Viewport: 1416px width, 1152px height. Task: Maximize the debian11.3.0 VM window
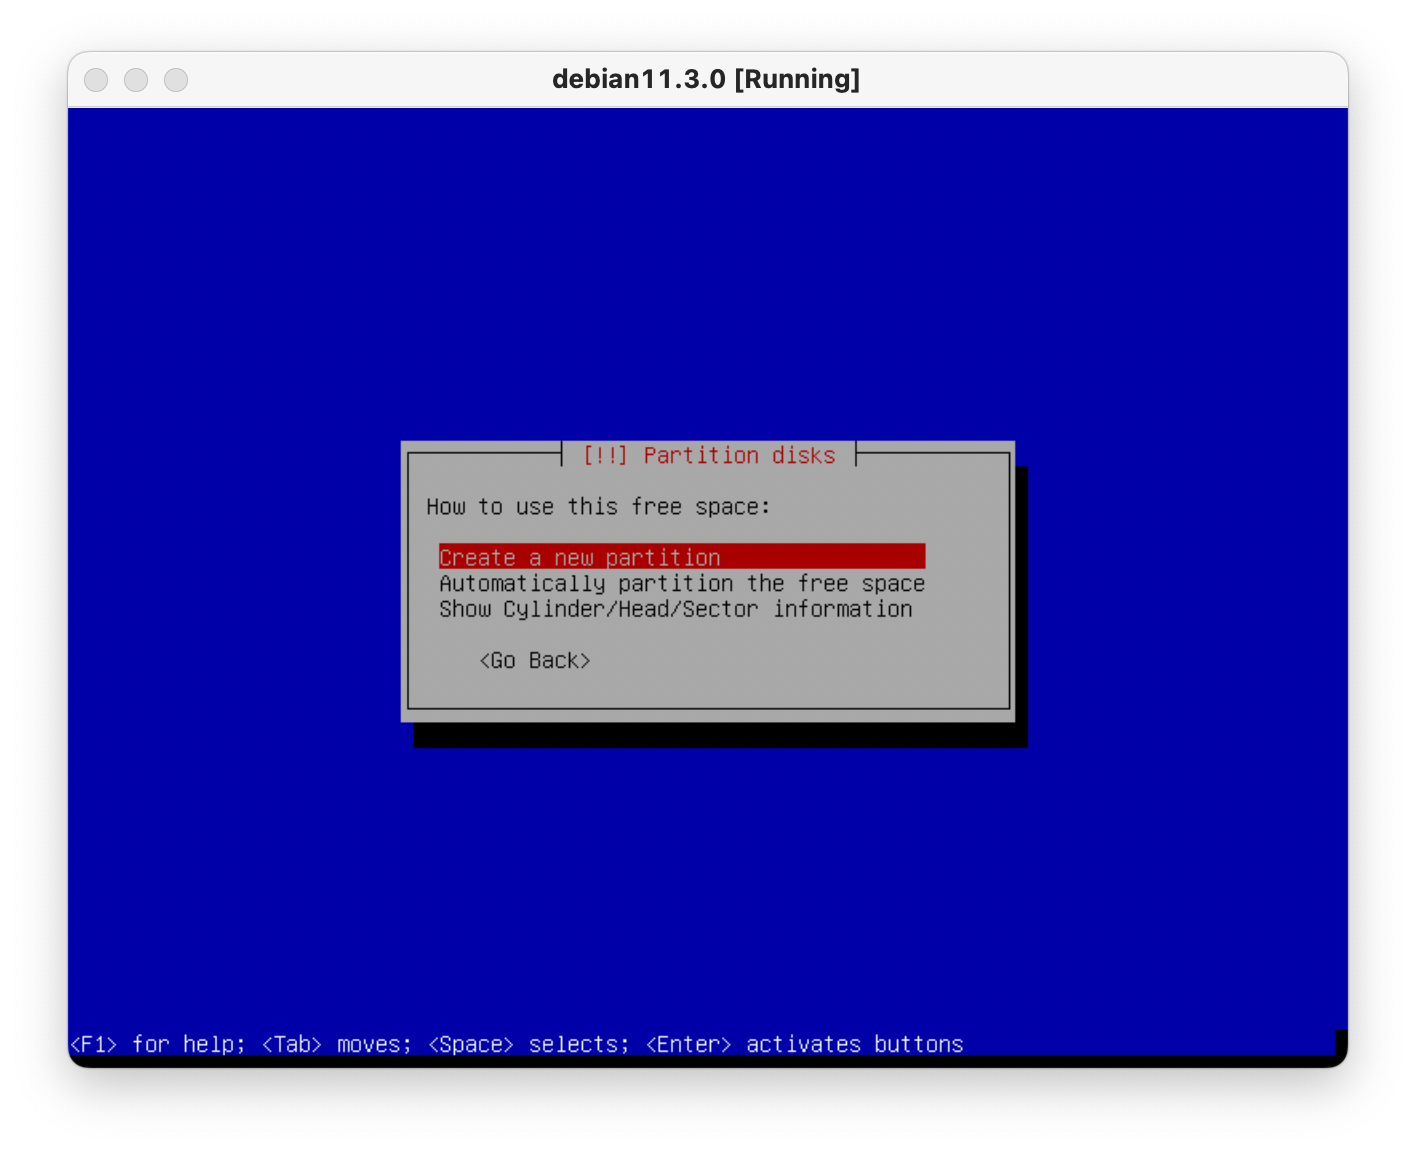point(176,80)
